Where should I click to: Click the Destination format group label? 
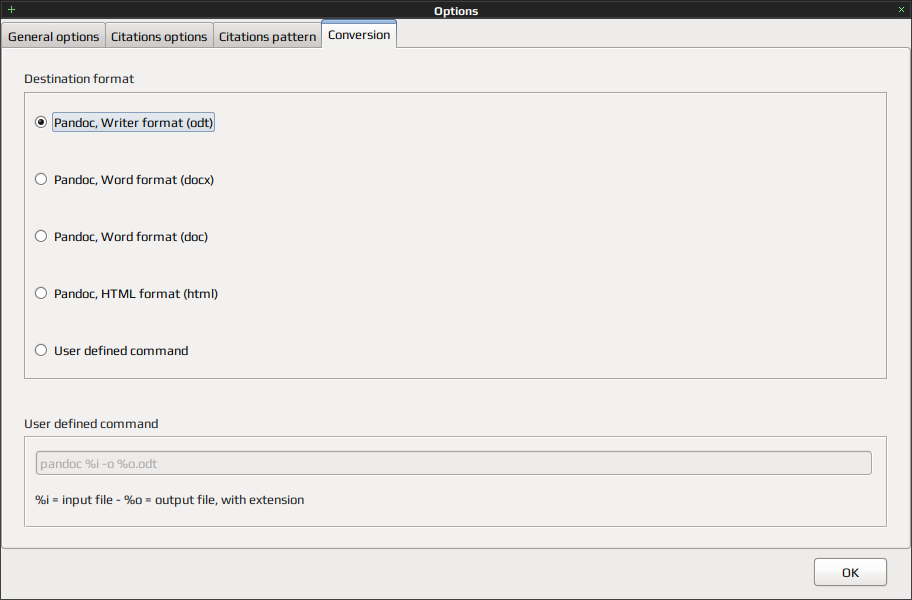pyautogui.click(x=79, y=78)
